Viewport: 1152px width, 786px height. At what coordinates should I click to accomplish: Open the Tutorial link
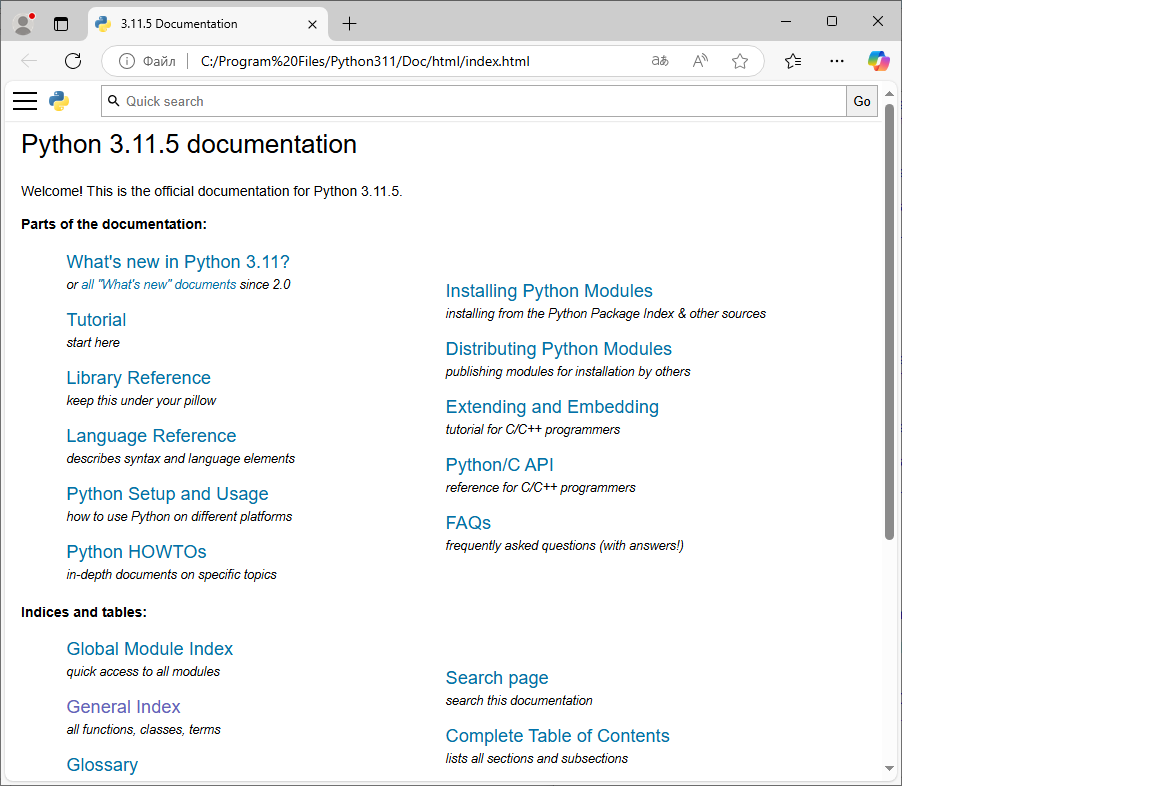(x=96, y=320)
